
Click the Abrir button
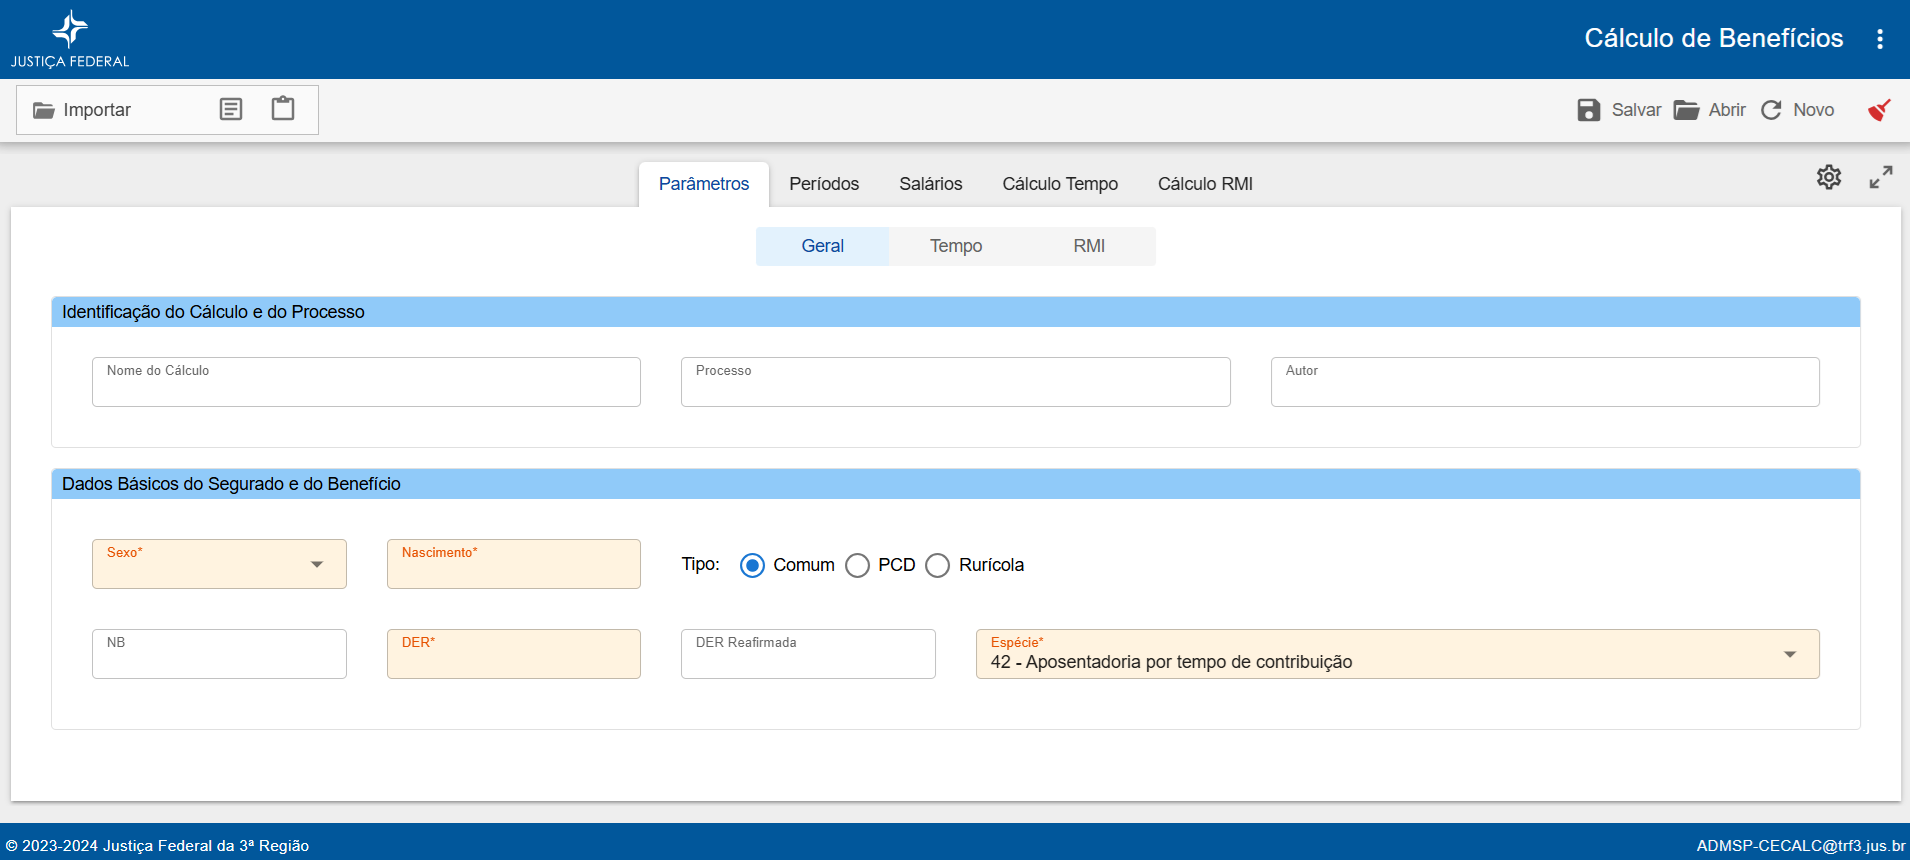tap(1710, 110)
